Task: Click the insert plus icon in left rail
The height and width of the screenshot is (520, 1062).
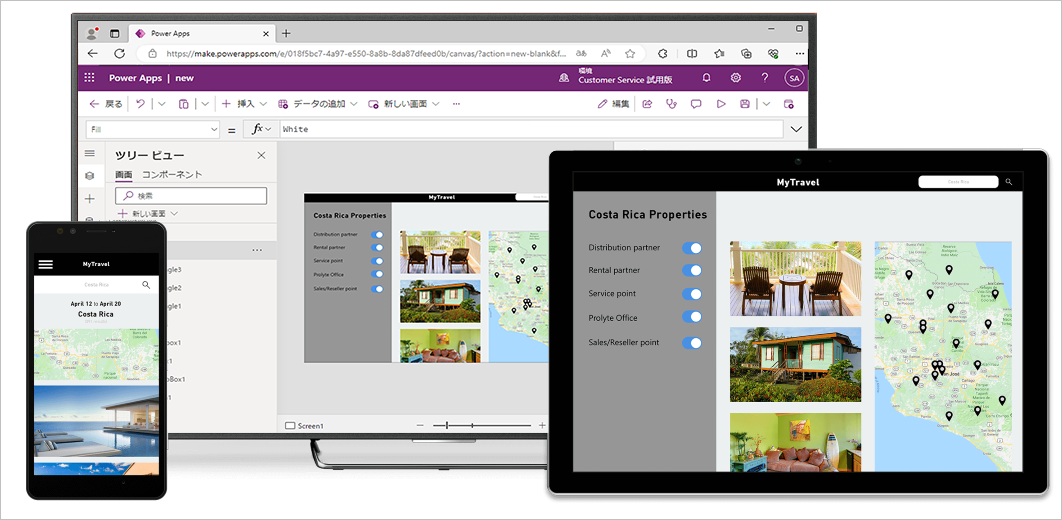Action: pyautogui.click(x=89, y=199)
